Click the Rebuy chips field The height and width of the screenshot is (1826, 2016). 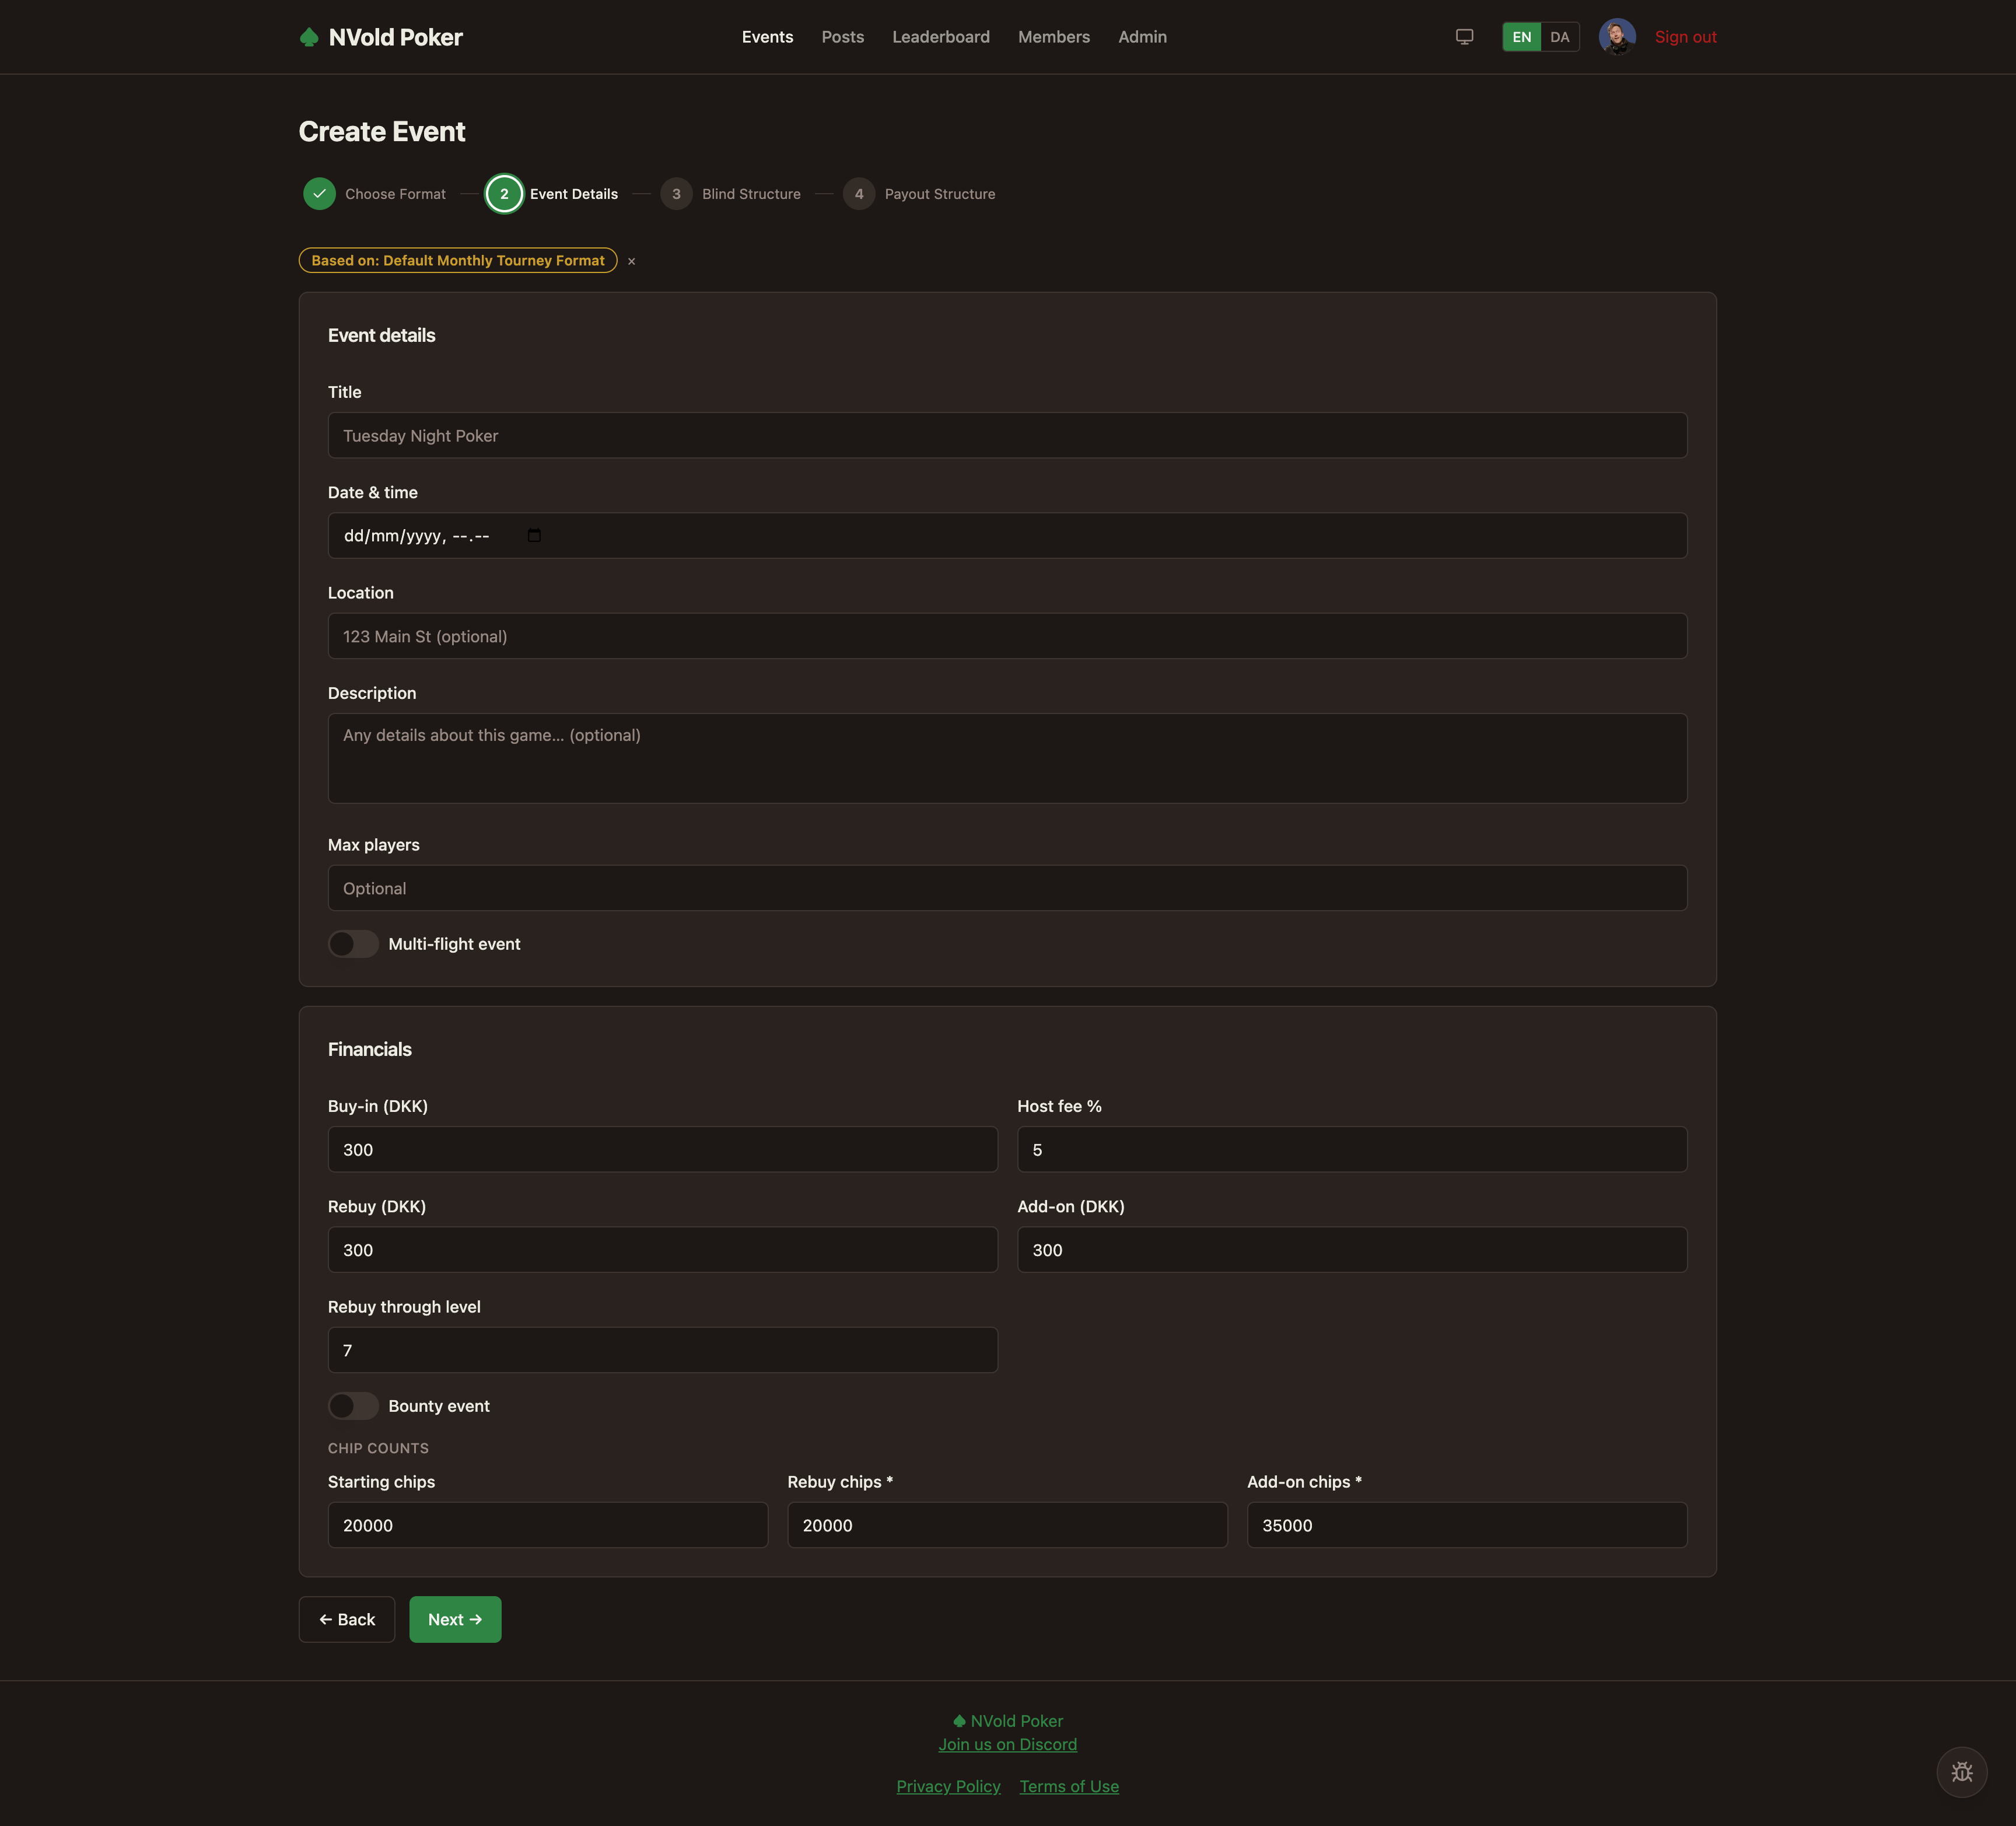[1007, 1525]
